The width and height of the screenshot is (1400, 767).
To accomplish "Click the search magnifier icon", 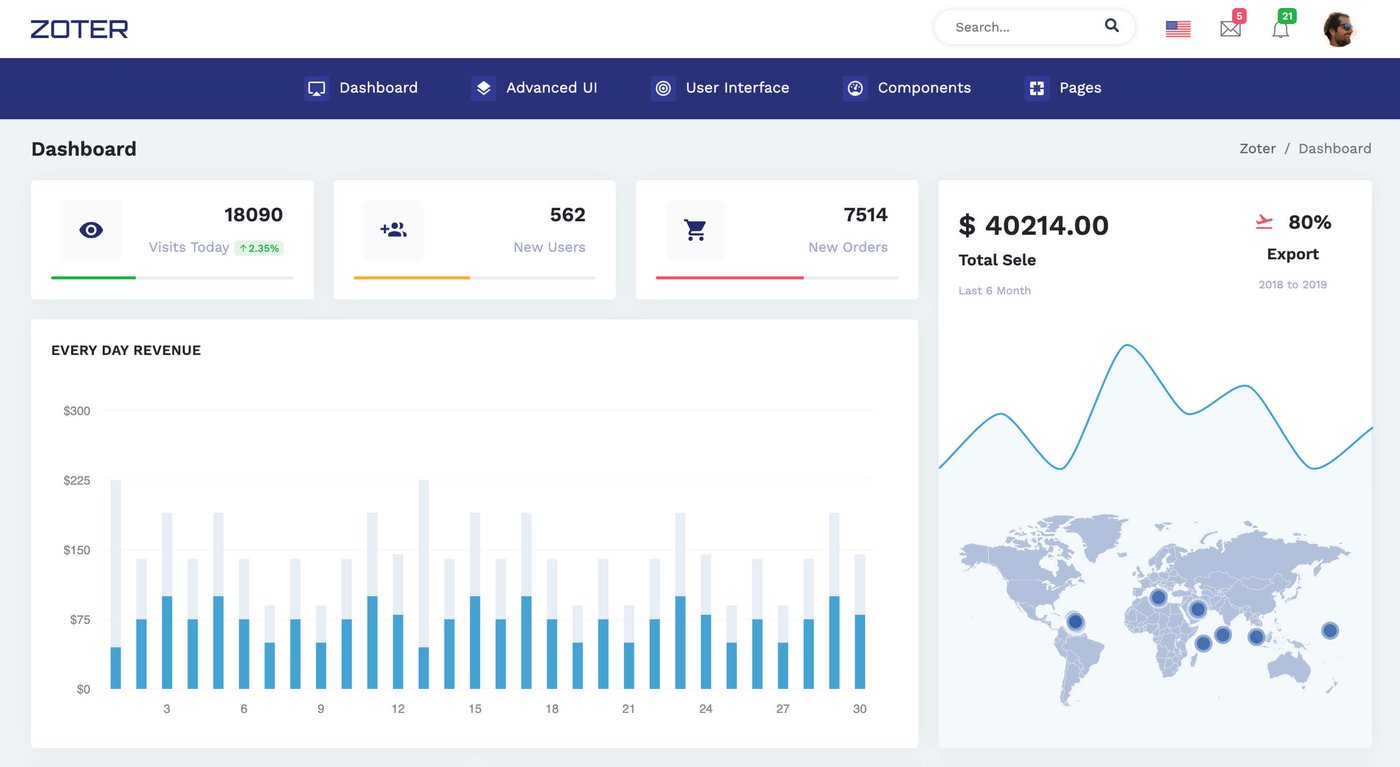I will click(x=1111, y=25).
